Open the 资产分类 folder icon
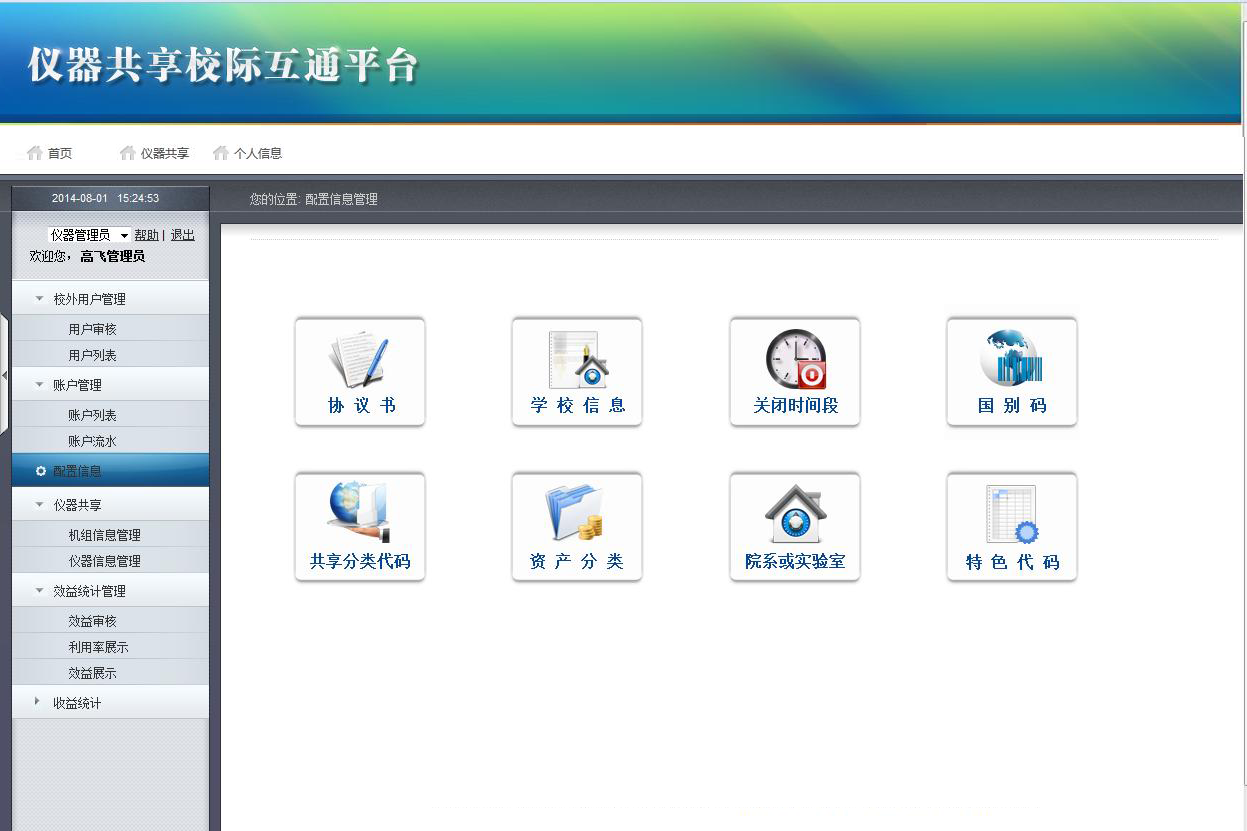Image resolution: width=1247 pixels, height=831 pixels. pyautogui.click(x=577, y=526)
